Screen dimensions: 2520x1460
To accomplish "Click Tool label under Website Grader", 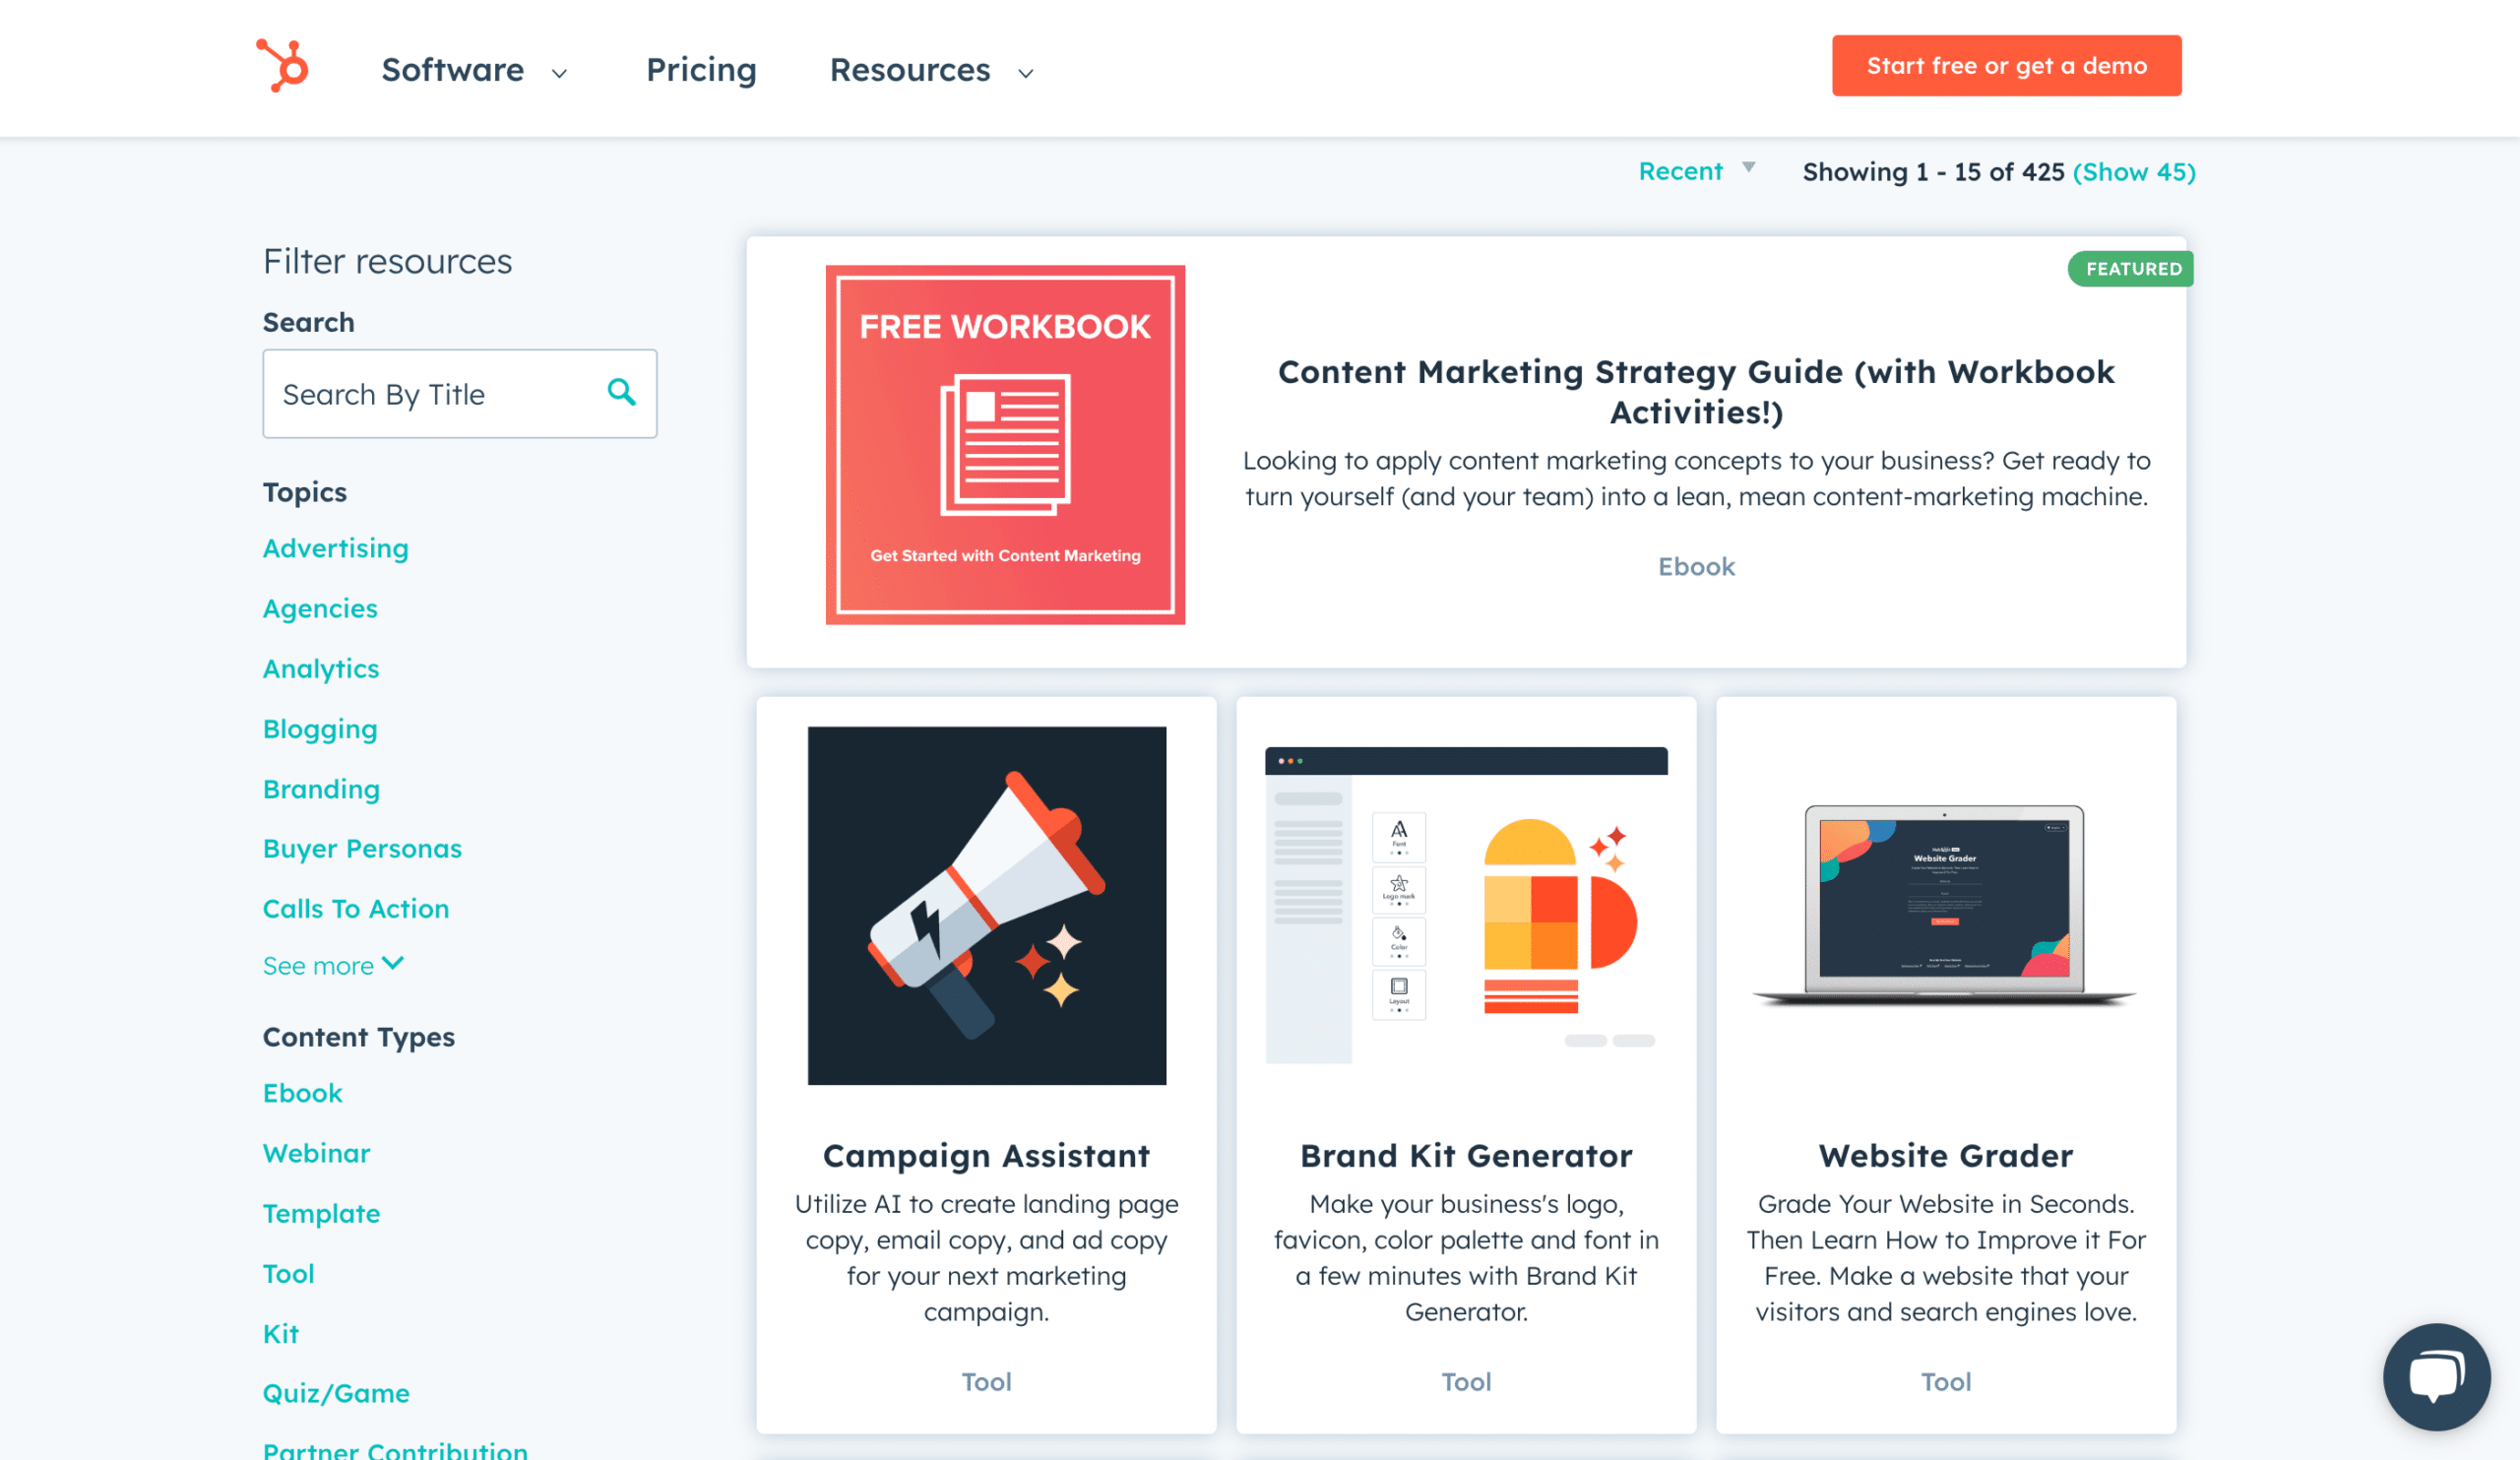I will (1945, 1381).
